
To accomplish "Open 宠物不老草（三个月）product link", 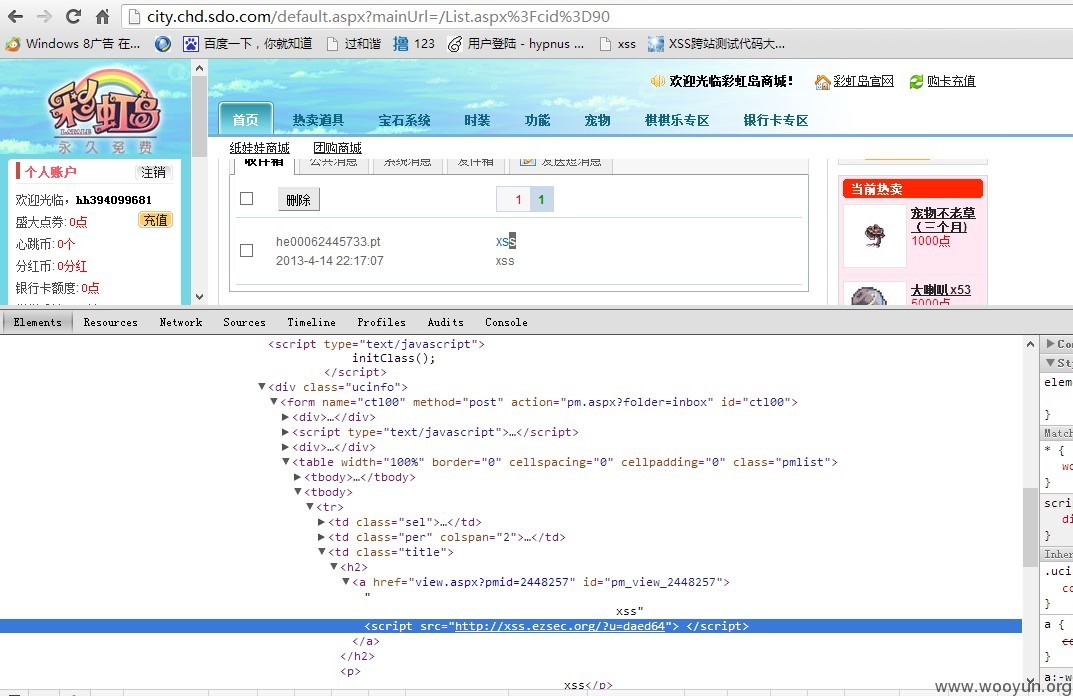I will pos(943,220).
